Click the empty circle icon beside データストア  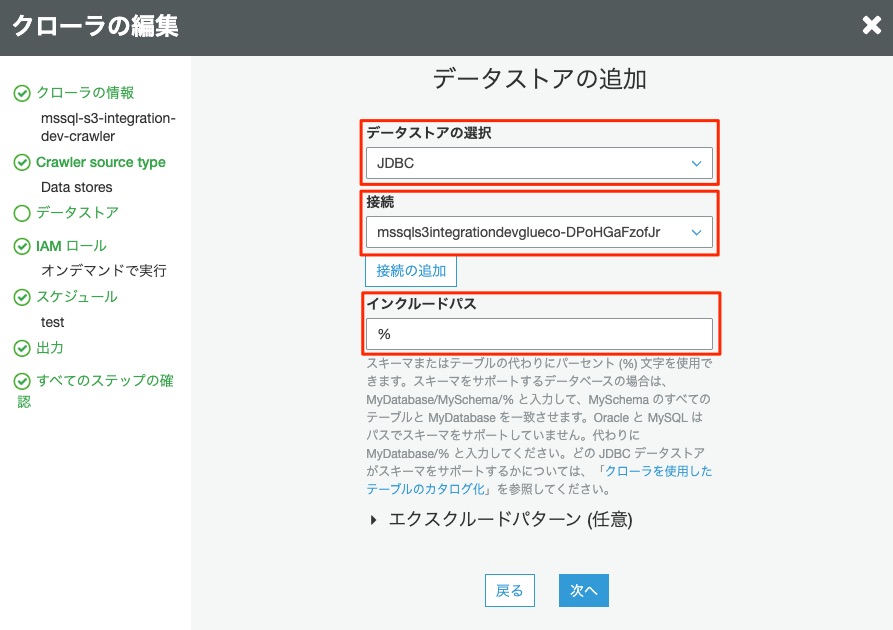point(22,213)
